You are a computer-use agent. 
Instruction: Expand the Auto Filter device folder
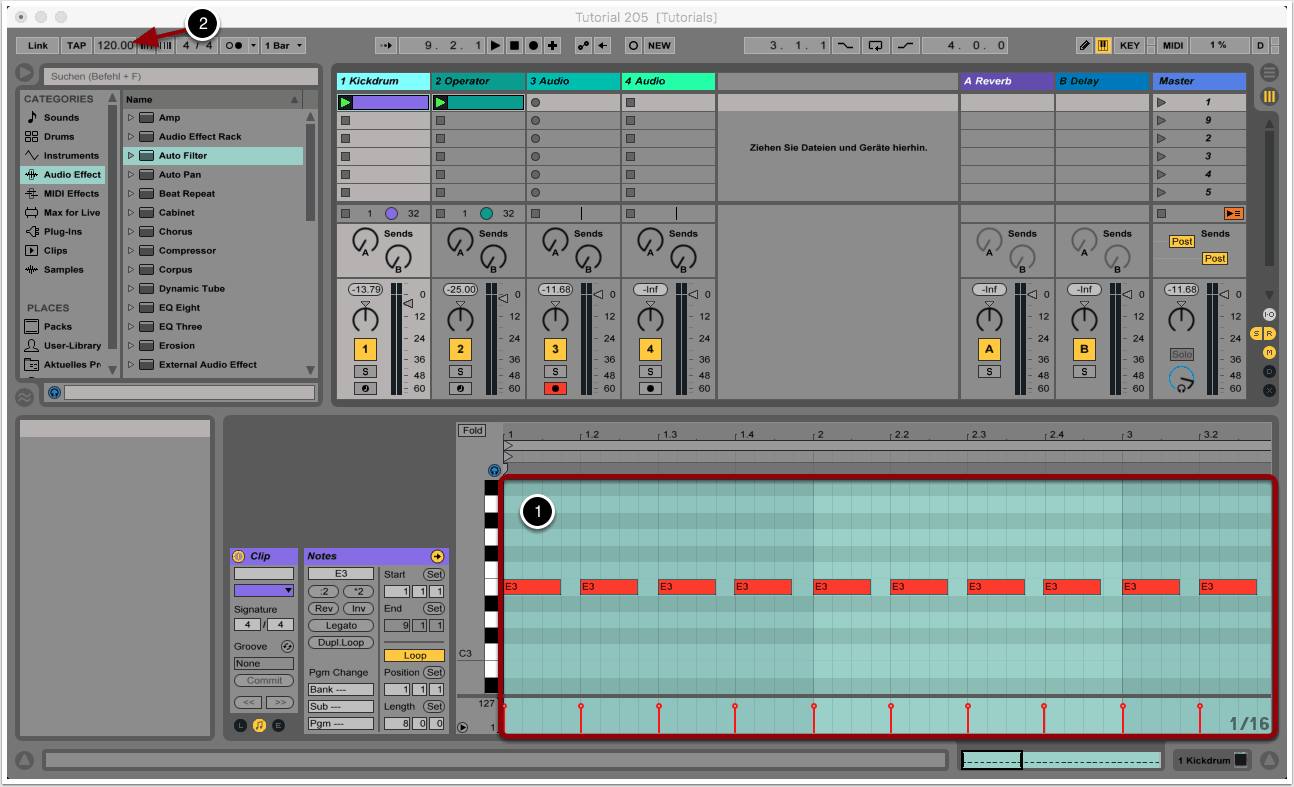click(x=130, y=156)
